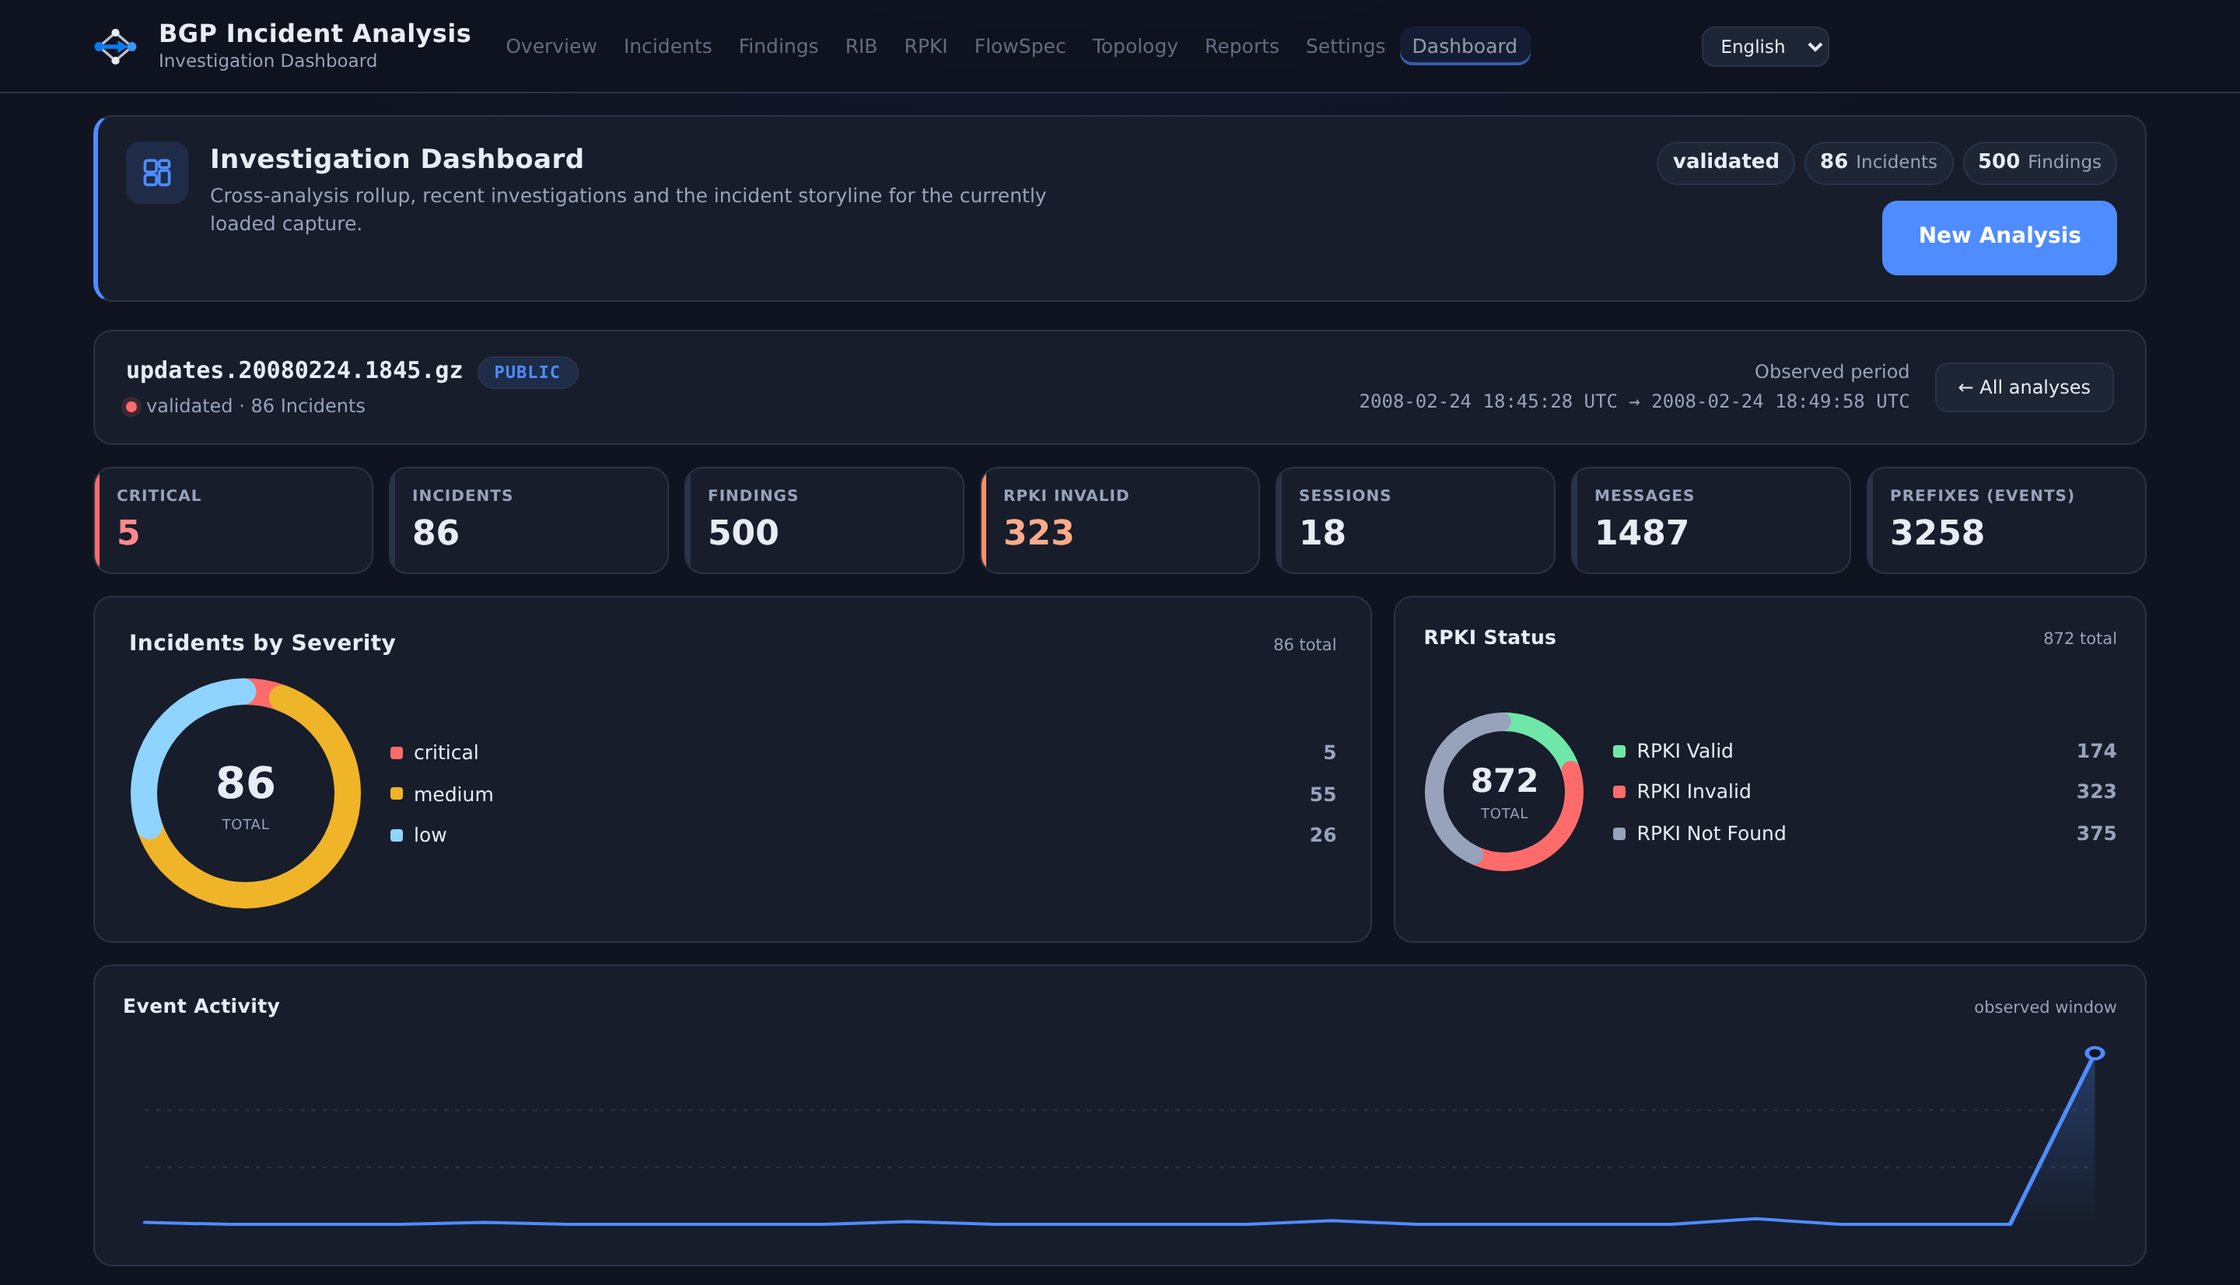This screenshot has width=2240, height=1285.
Task: Click the observed window label
Action: [x=2045, y=1007]
